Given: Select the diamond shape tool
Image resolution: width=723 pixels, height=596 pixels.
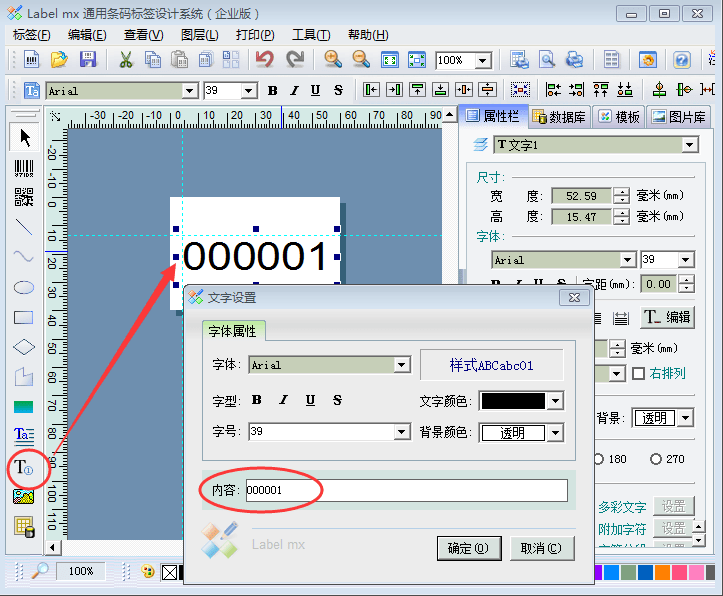Looking at the screenshot, I should (x=24, y=347).
